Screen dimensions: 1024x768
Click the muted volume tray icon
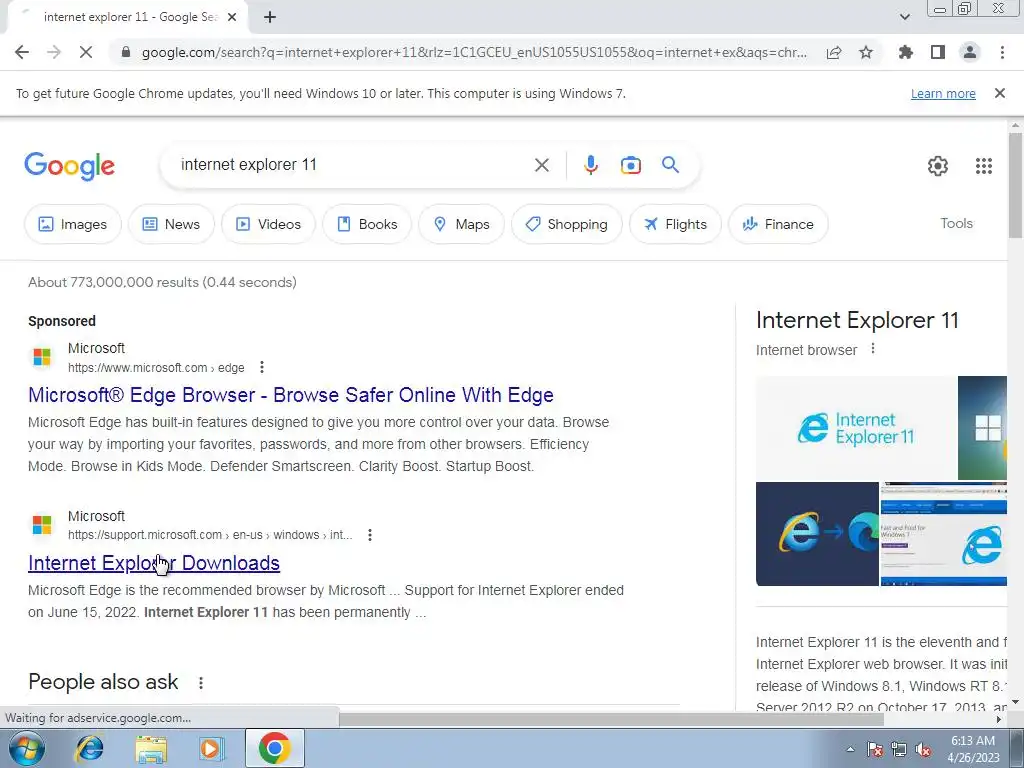(x=923, y=749)
